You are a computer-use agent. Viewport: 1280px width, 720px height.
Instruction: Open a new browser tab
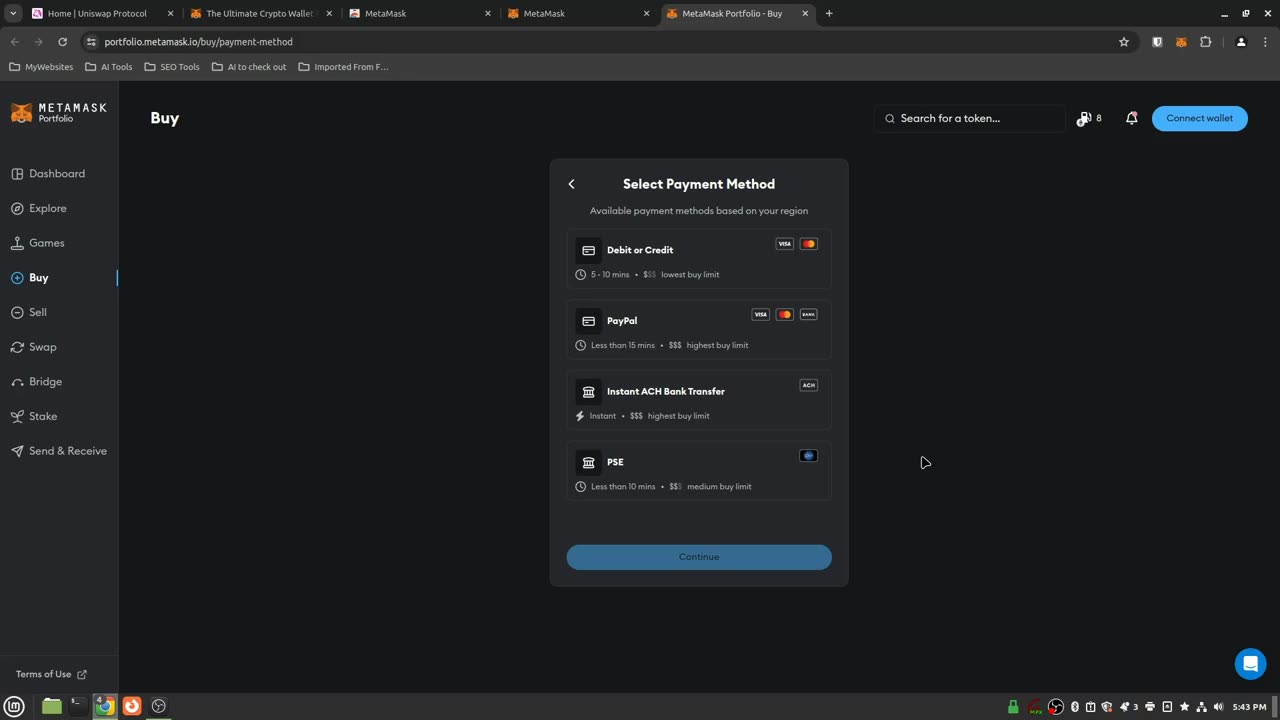pos(829,14)
